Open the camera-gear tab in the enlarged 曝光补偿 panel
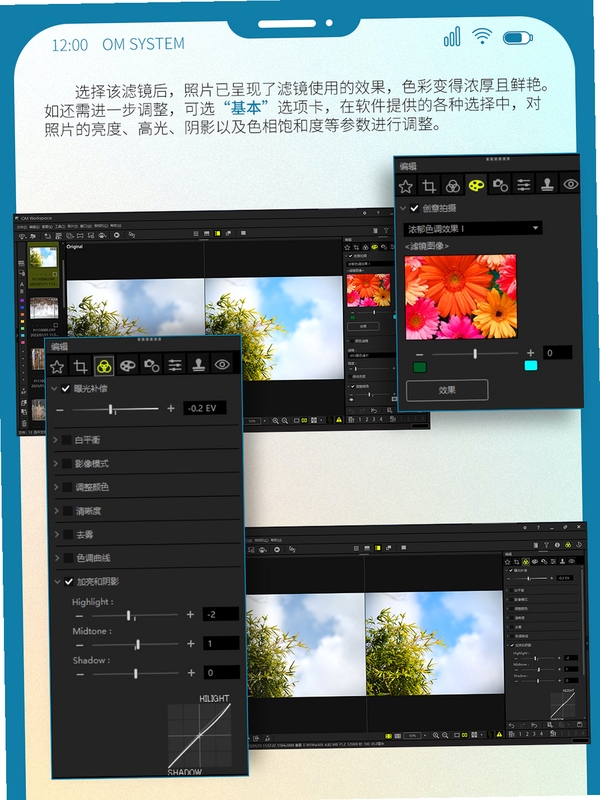The image size is (600, 800). pyautogui.click(x=151, y=365)
